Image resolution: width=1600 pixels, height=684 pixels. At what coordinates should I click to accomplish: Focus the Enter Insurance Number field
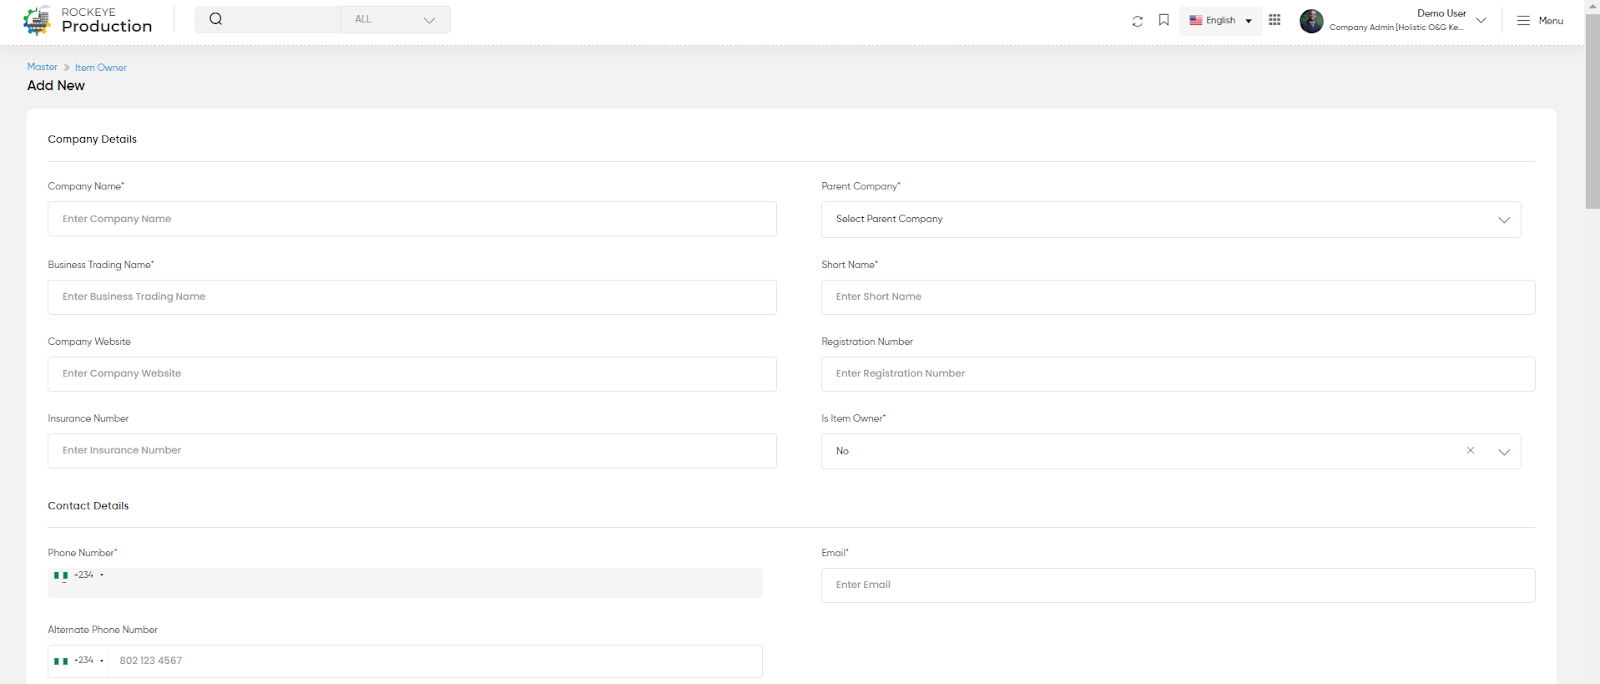pos(412,451)
